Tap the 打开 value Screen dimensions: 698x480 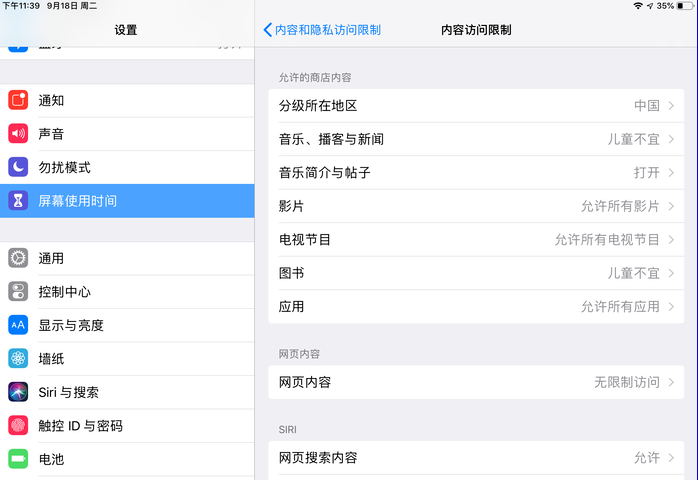pos(647,173)
